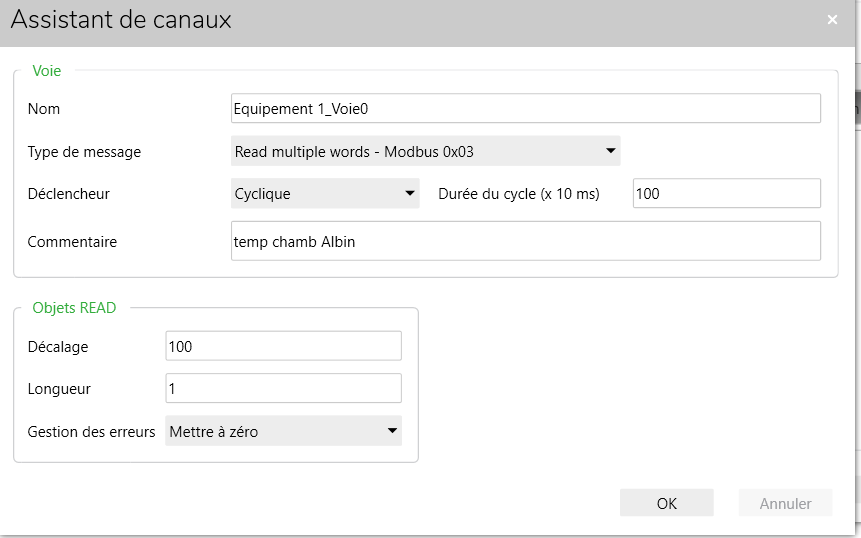Click the Voie group heading
The image size is (861, 538).
(x=47, y=71)
